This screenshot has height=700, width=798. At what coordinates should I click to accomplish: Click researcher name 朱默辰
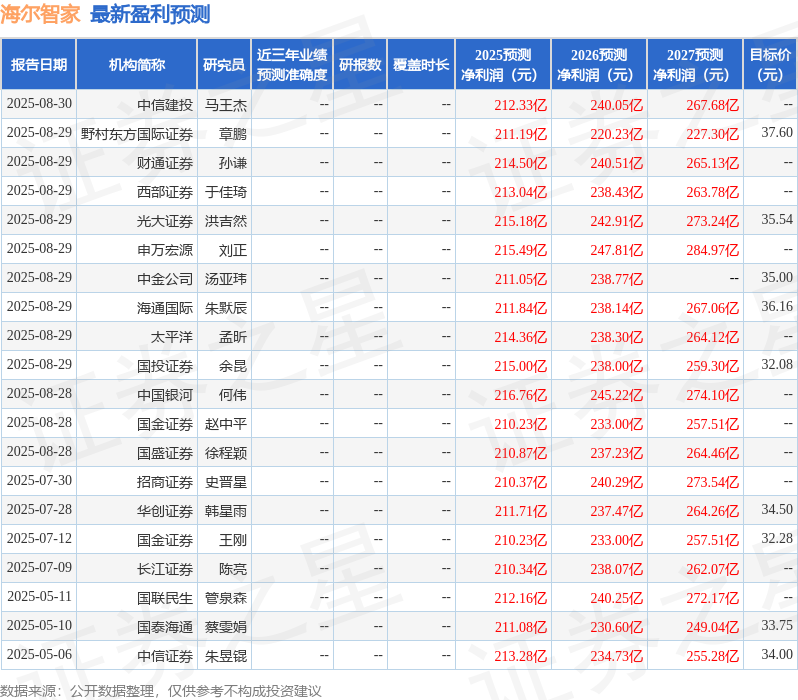(226, 308)
